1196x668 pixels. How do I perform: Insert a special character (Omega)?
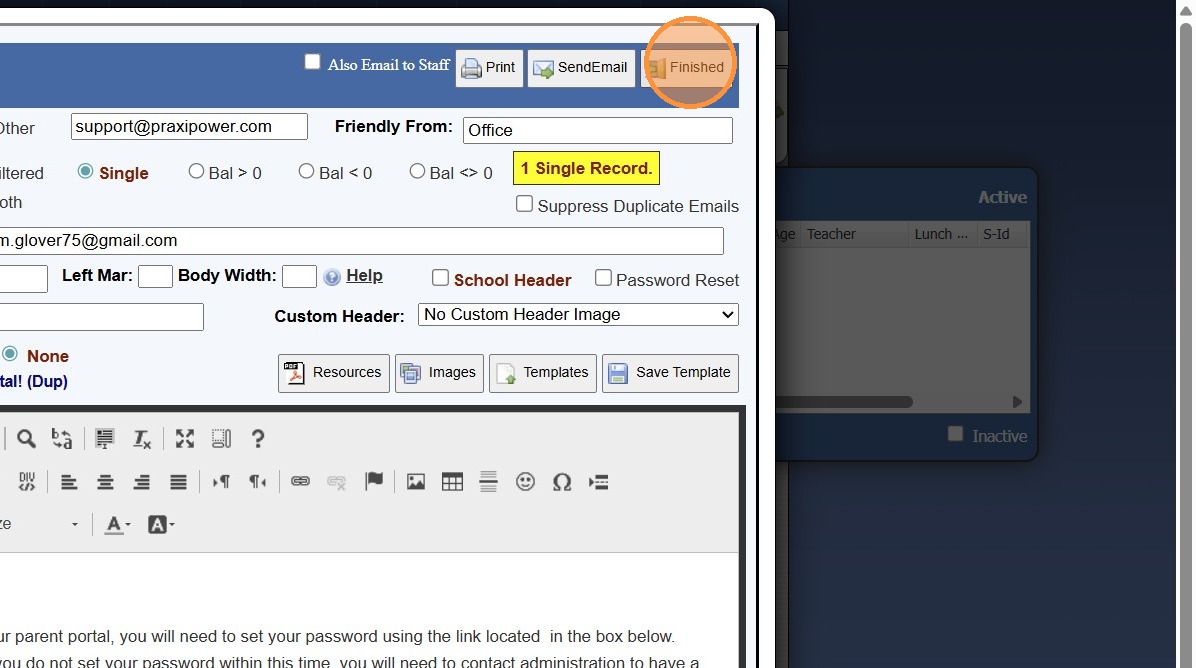[x=562, y=482]
